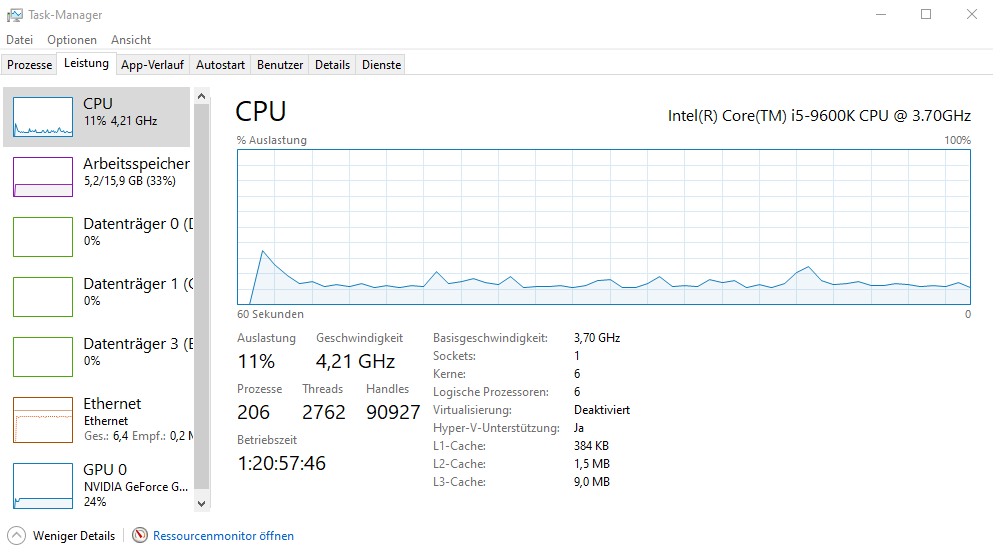Viewport: 993px width, 559px height.
Task: Select the Datenträger 1 graph thumbnail
Action: (43, 297)
